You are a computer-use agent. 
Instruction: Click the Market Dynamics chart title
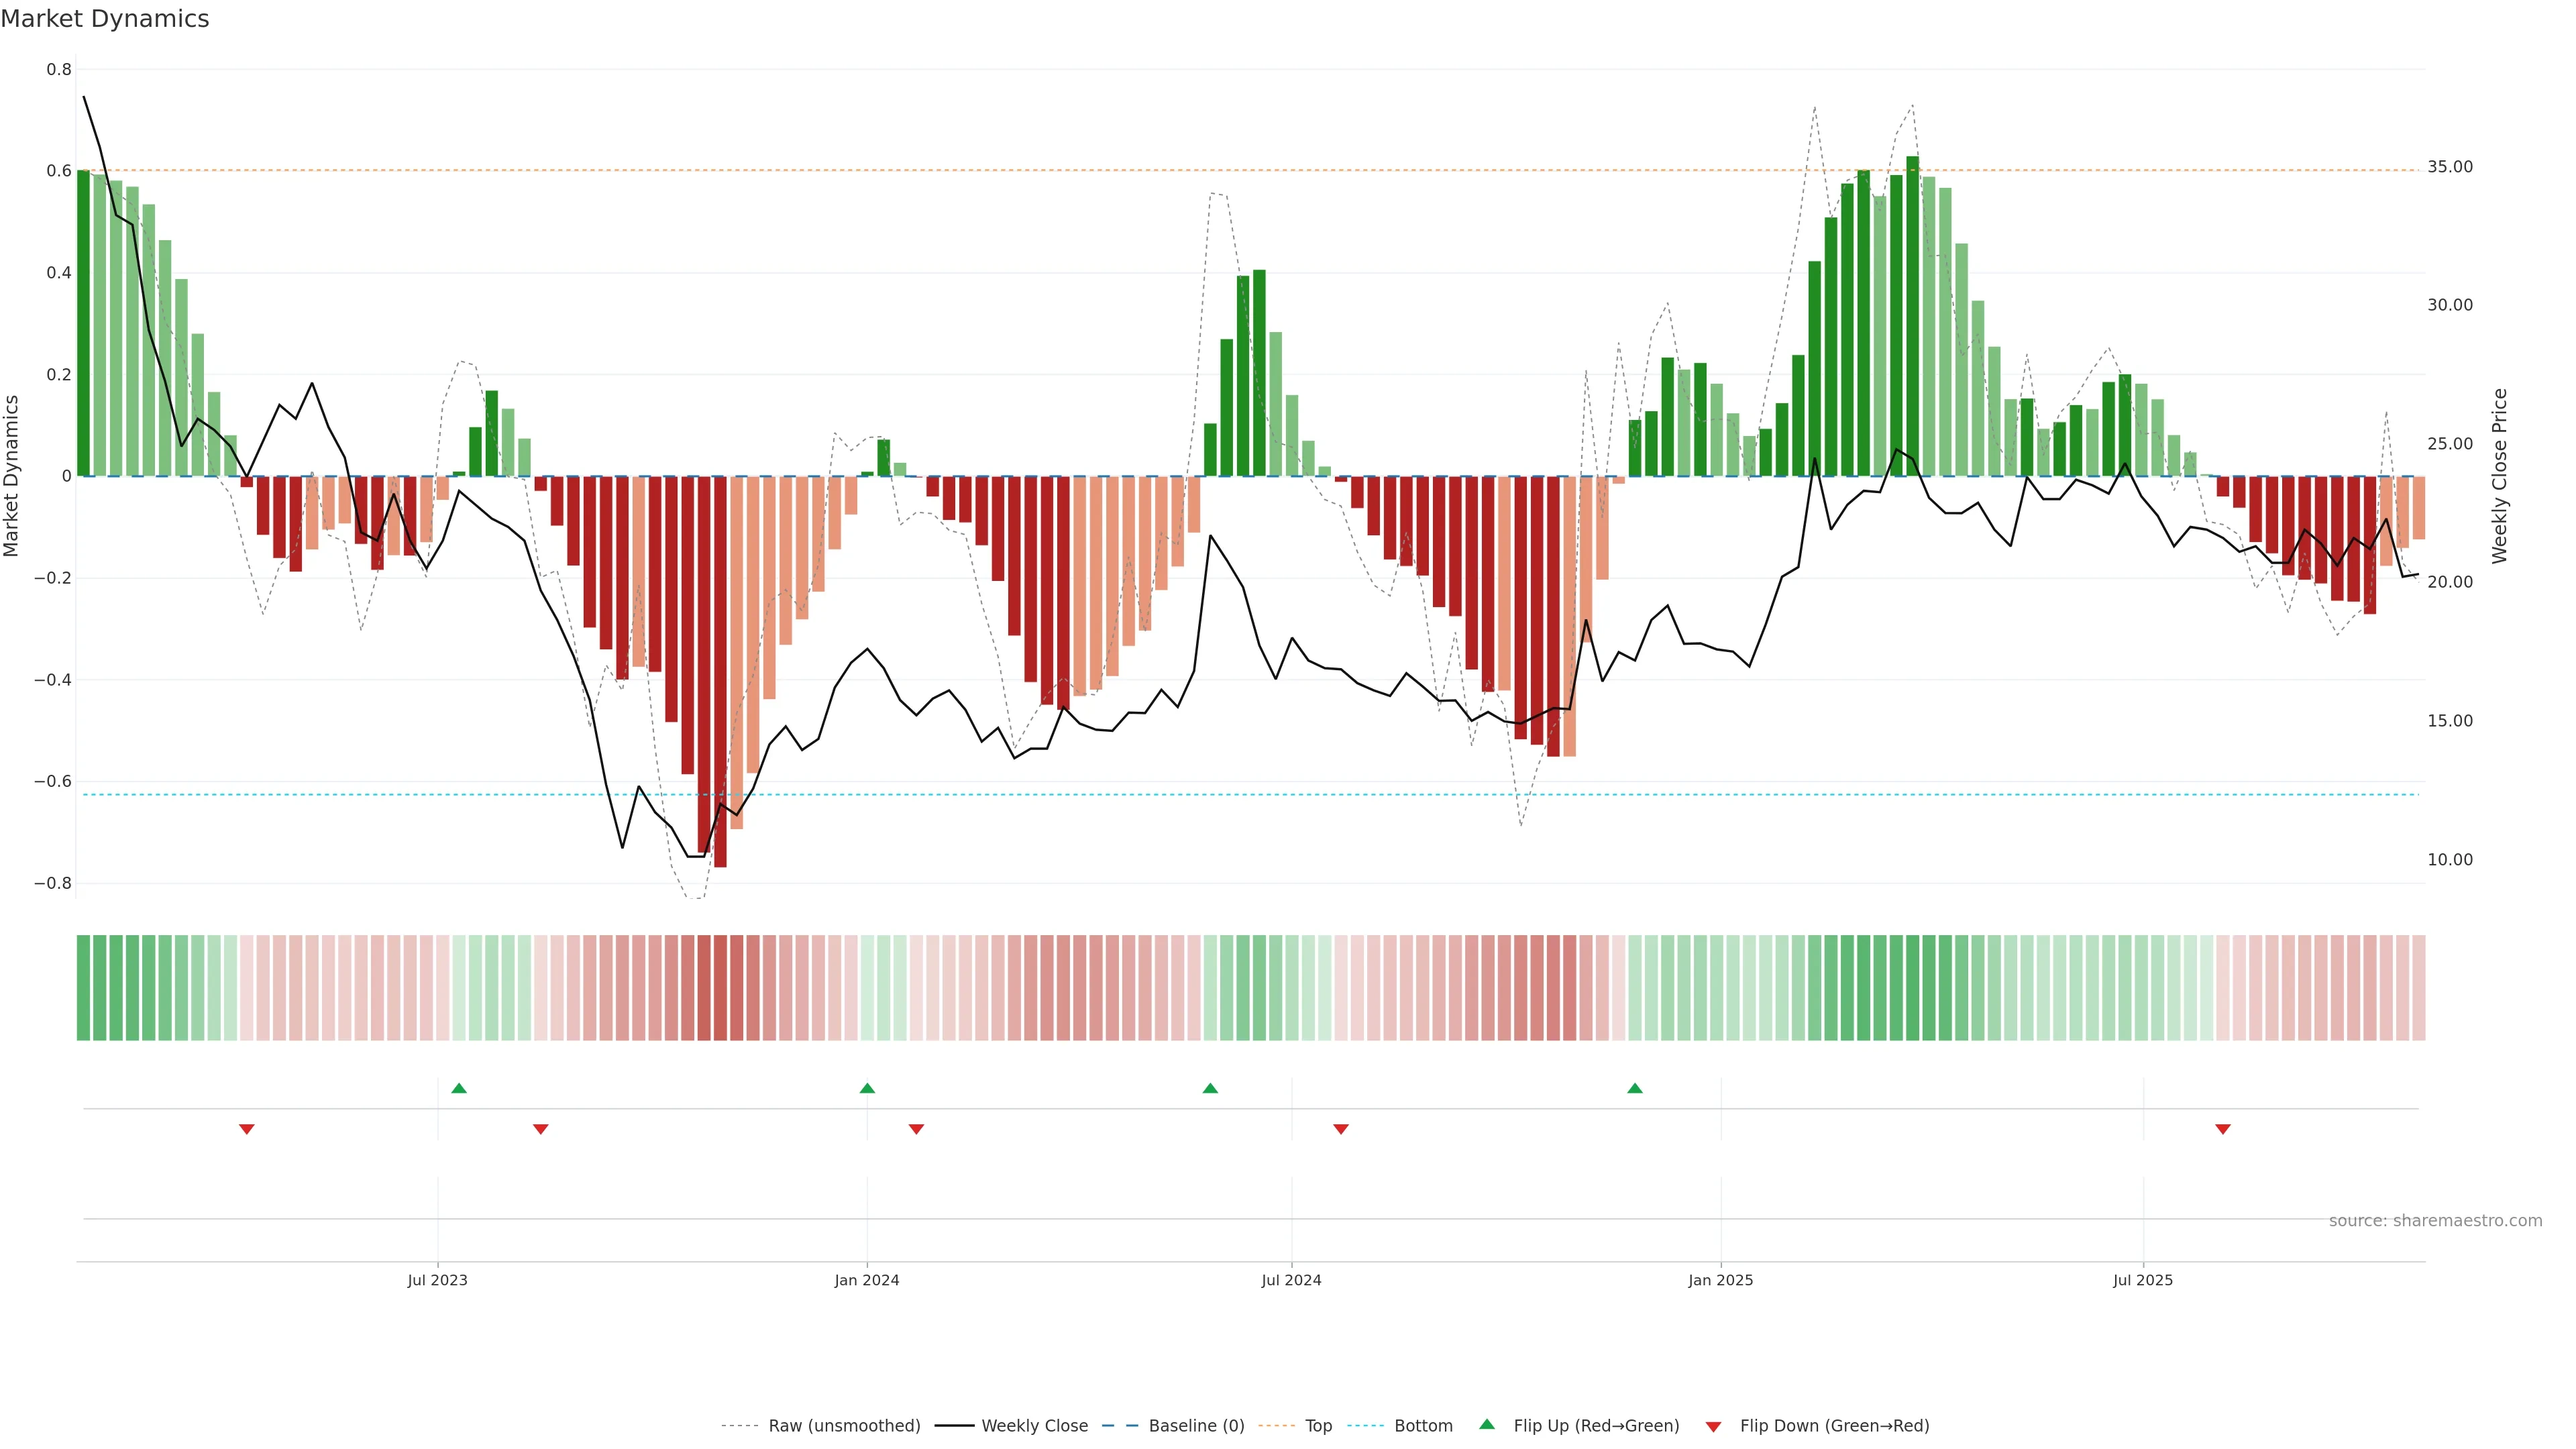point(105,19)
